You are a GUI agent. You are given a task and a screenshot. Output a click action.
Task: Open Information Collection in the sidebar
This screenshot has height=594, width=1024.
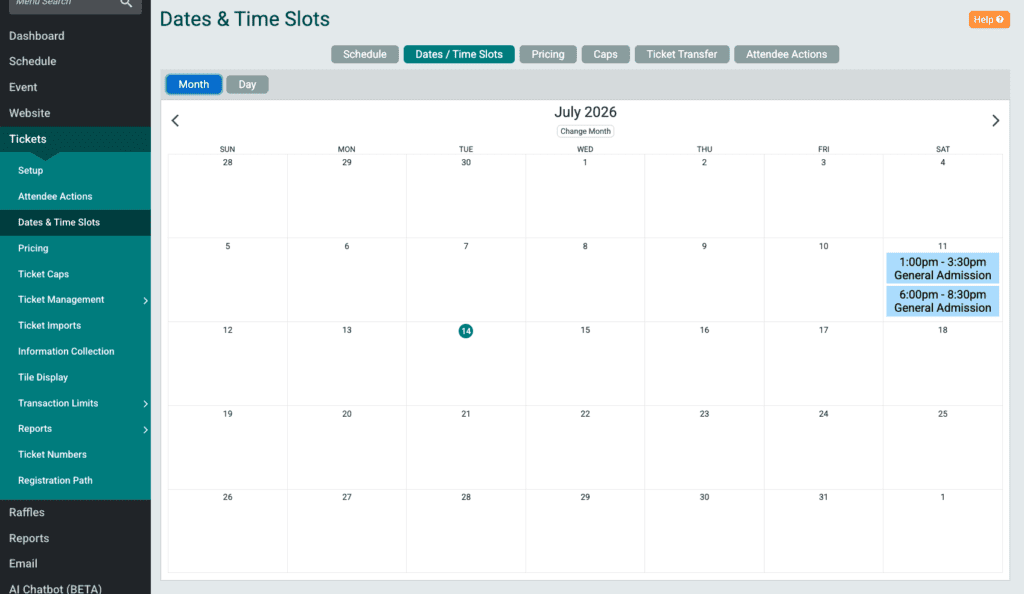pos(66,351)
